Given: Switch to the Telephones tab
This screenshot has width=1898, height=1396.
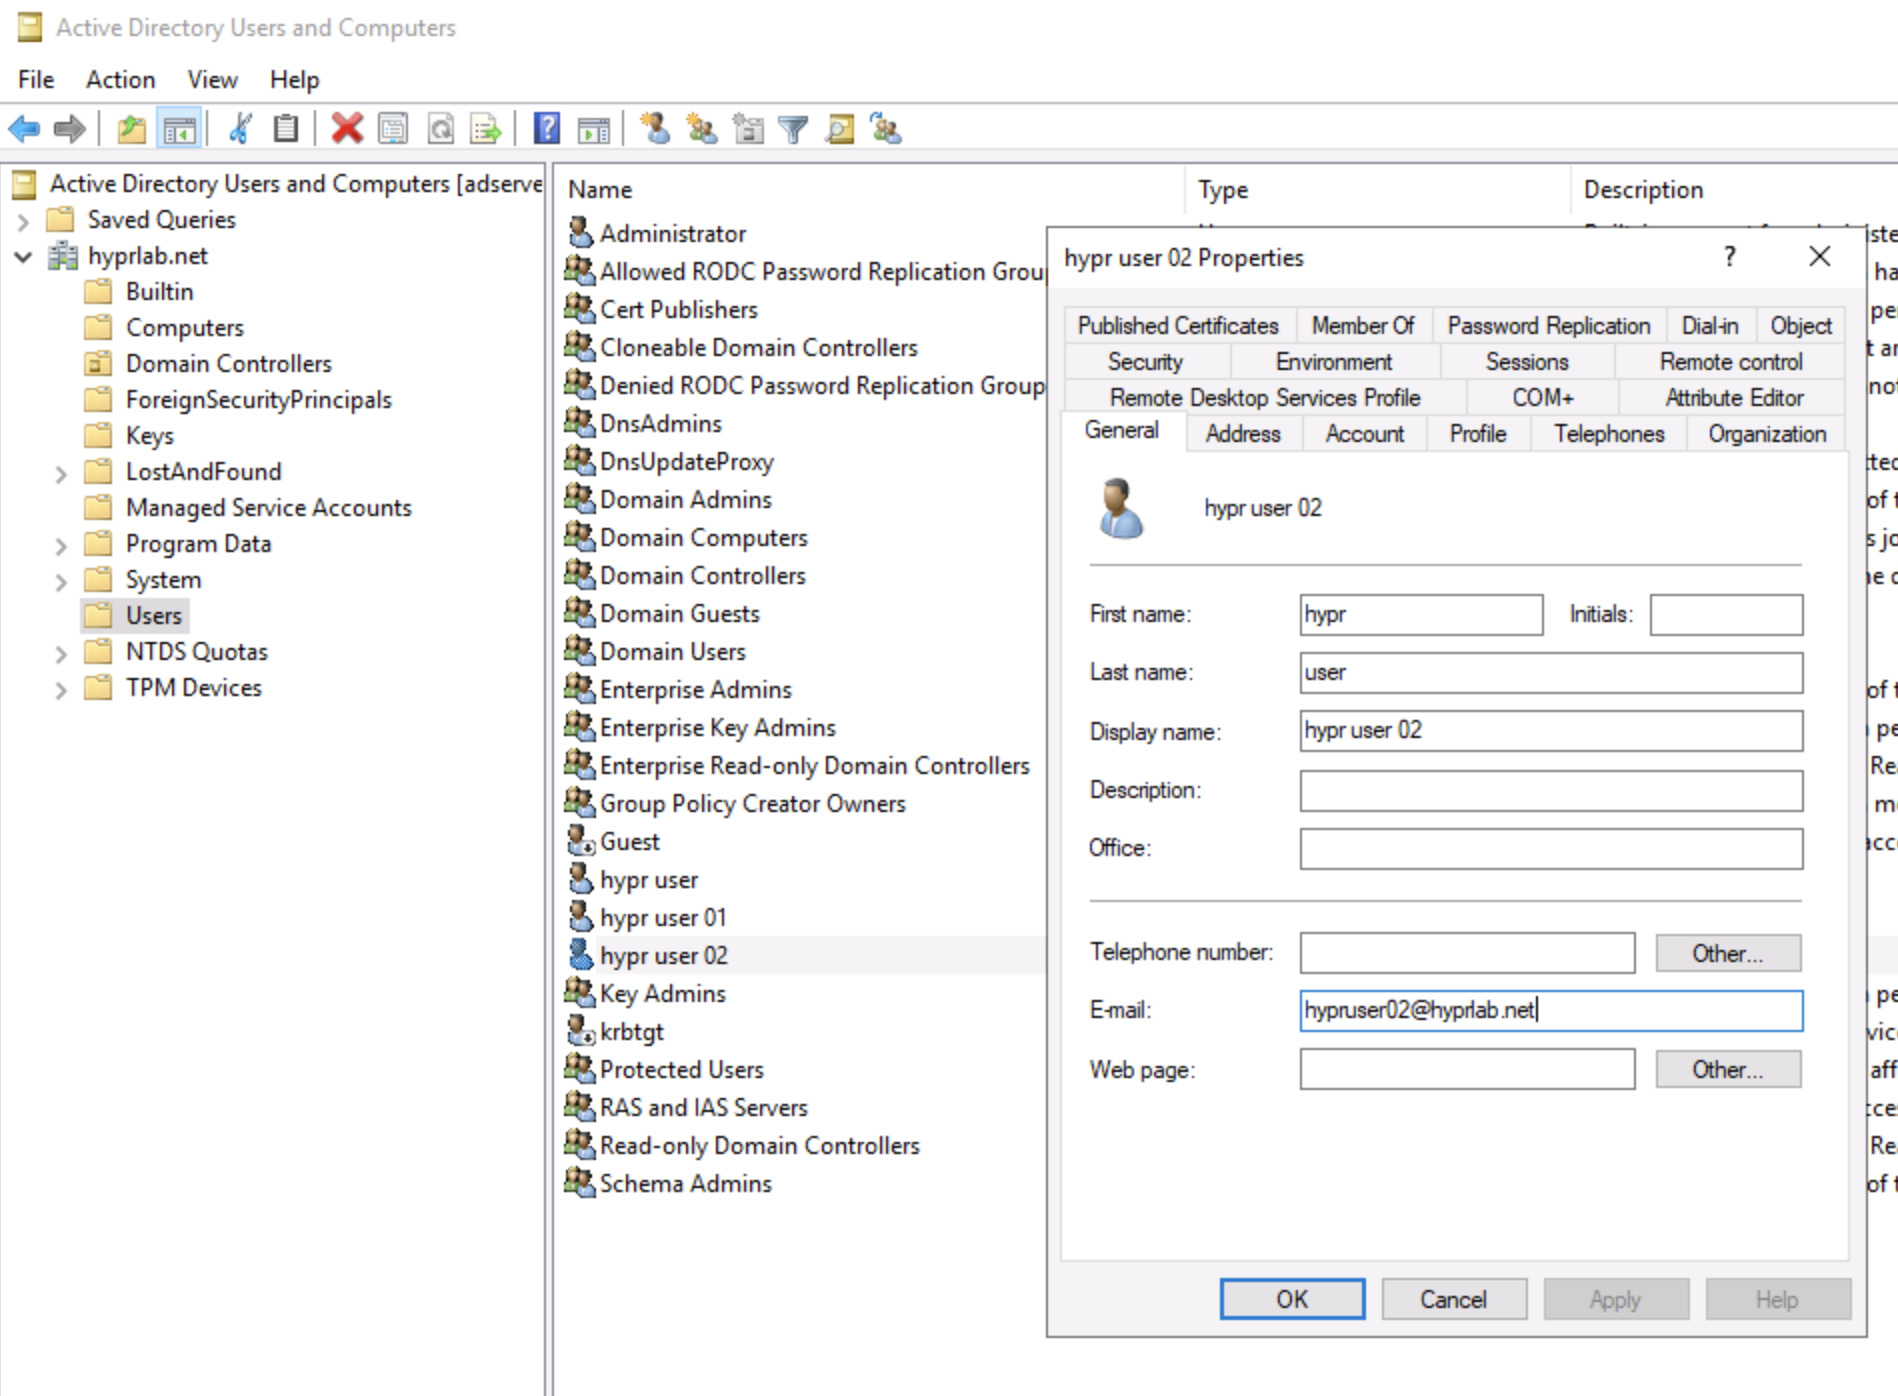Looking at the screenshot, I should click(x=1607, y=433).
